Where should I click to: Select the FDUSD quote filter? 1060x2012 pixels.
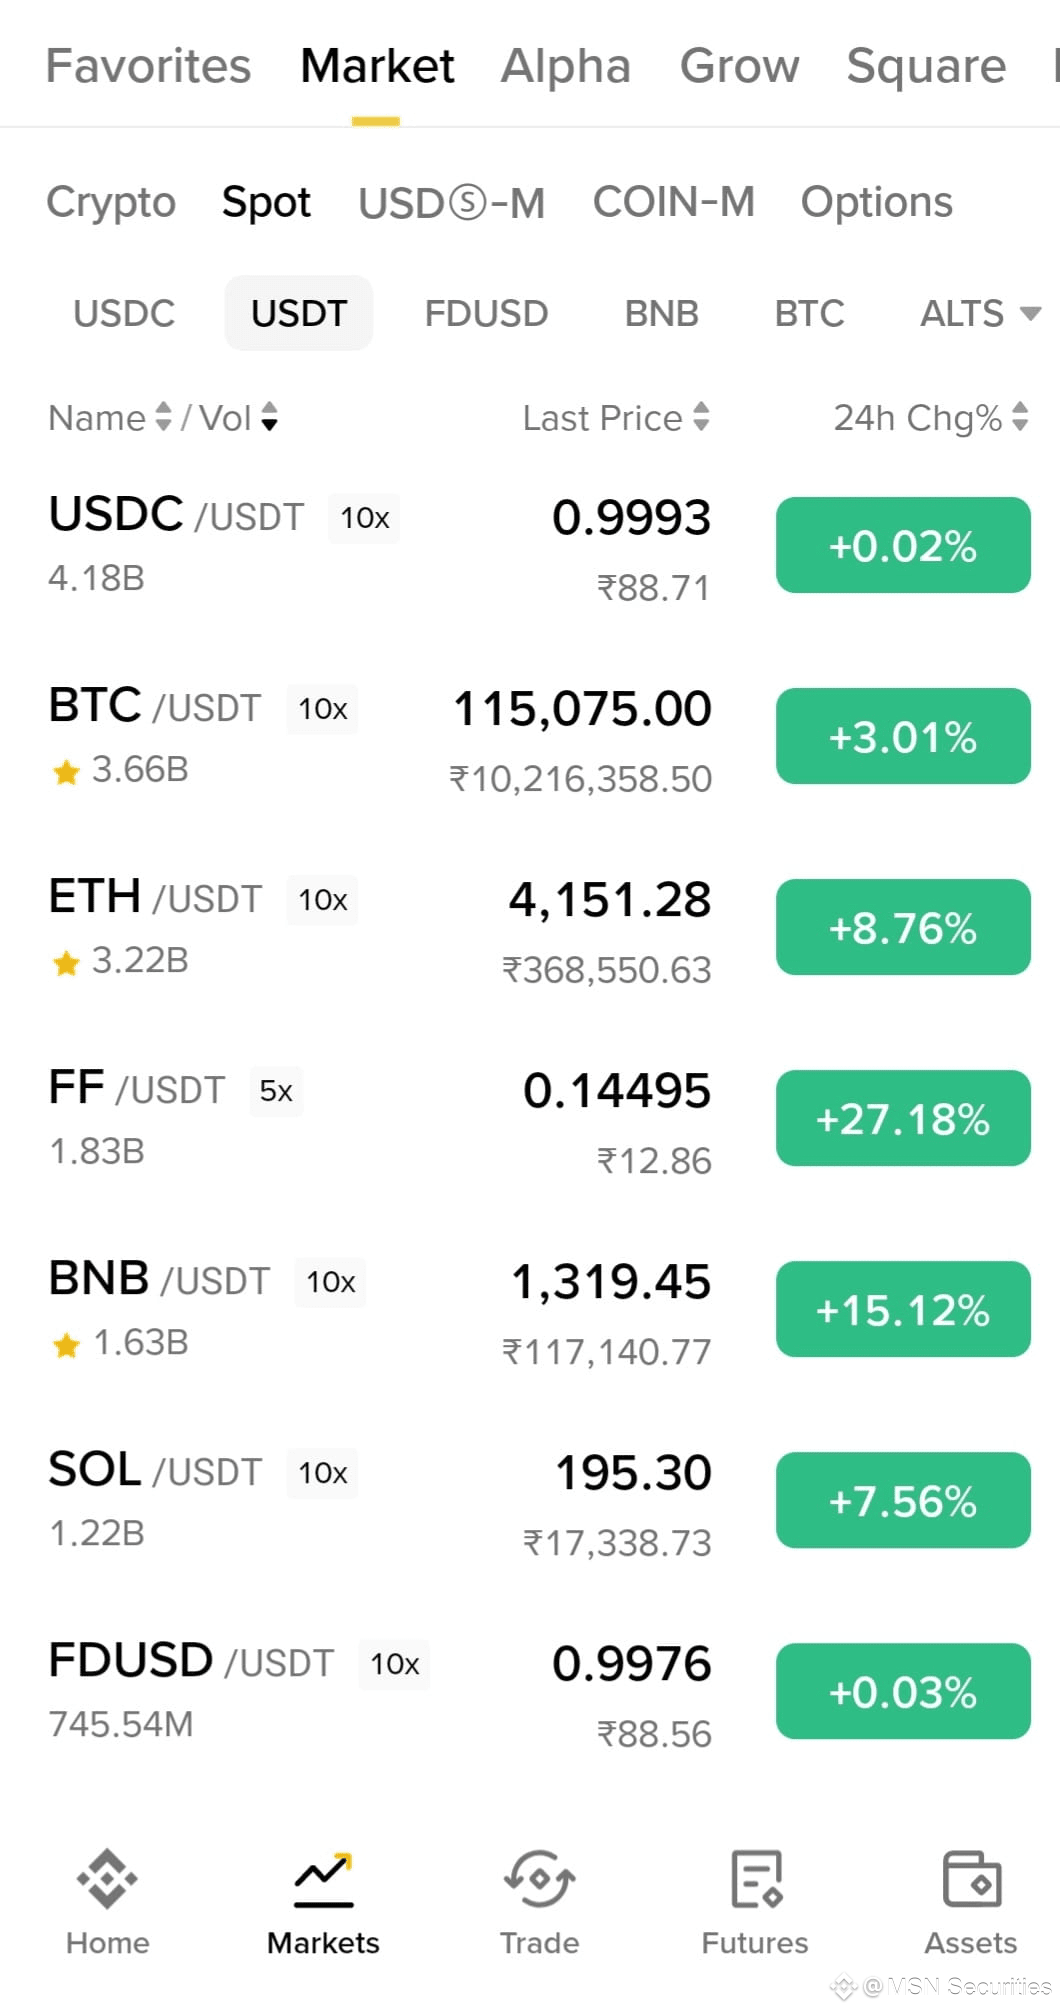(x=486, y=314)
